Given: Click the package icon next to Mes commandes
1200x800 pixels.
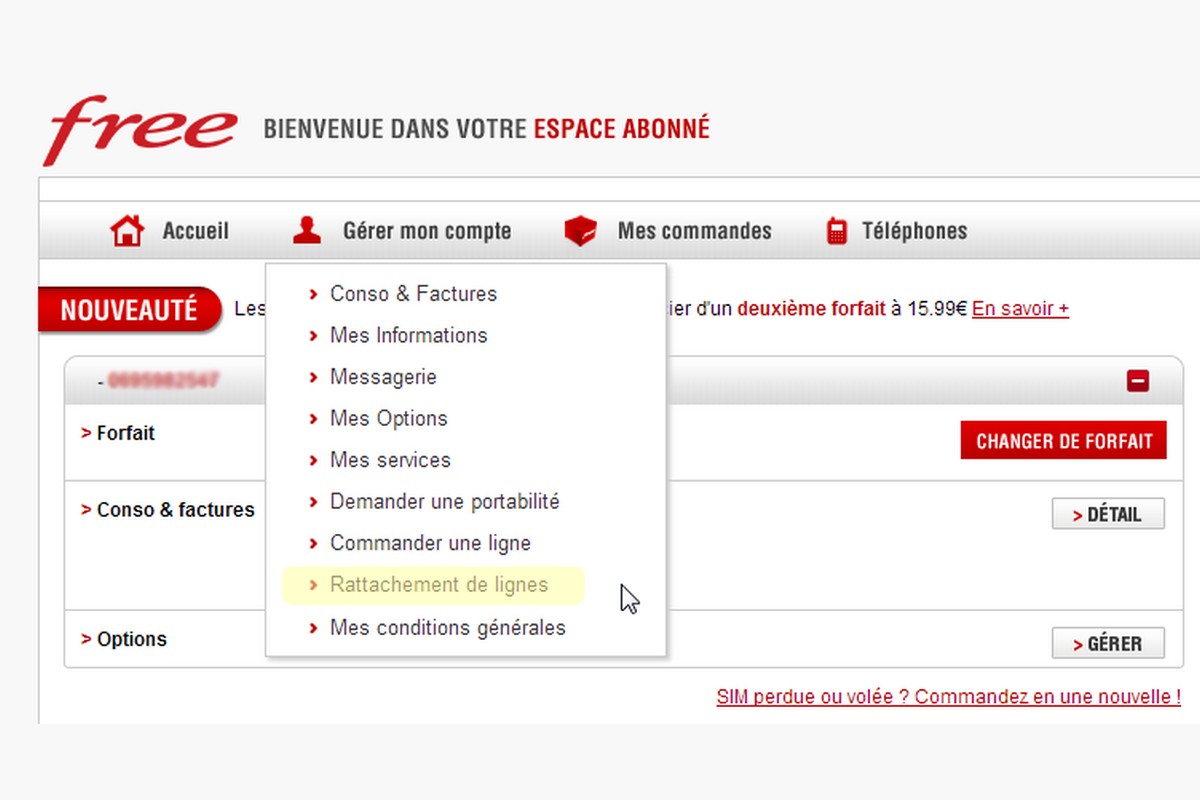Looking at the screenshot, I should point(581,230).
